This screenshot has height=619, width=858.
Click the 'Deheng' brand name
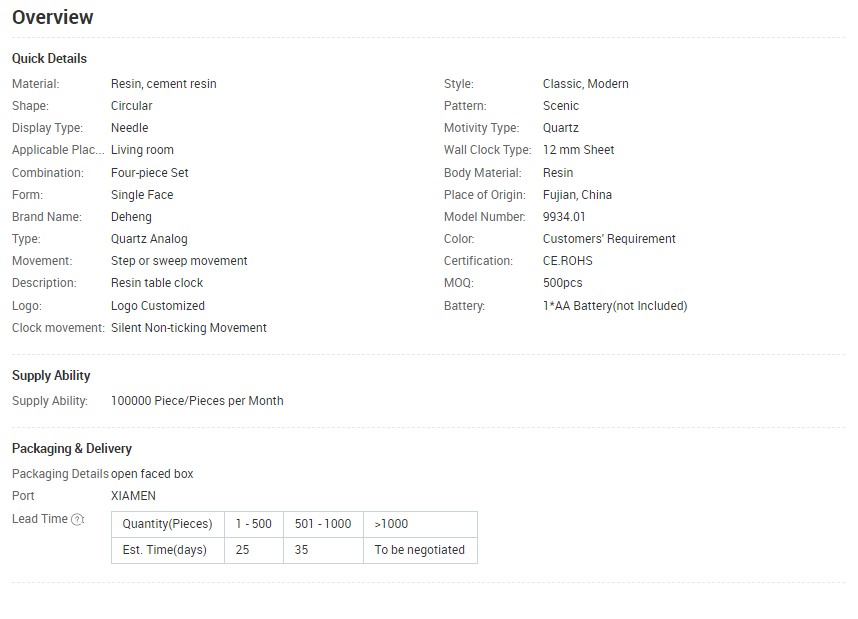tap(131, 217)
